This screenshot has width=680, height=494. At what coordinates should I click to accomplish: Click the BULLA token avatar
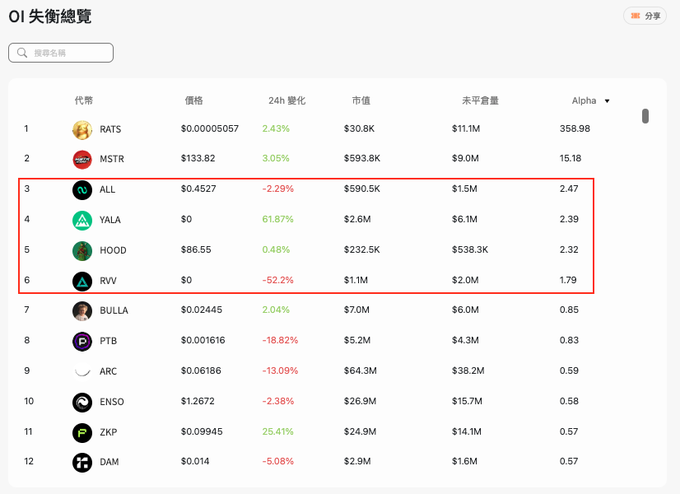tap(82, 311)
